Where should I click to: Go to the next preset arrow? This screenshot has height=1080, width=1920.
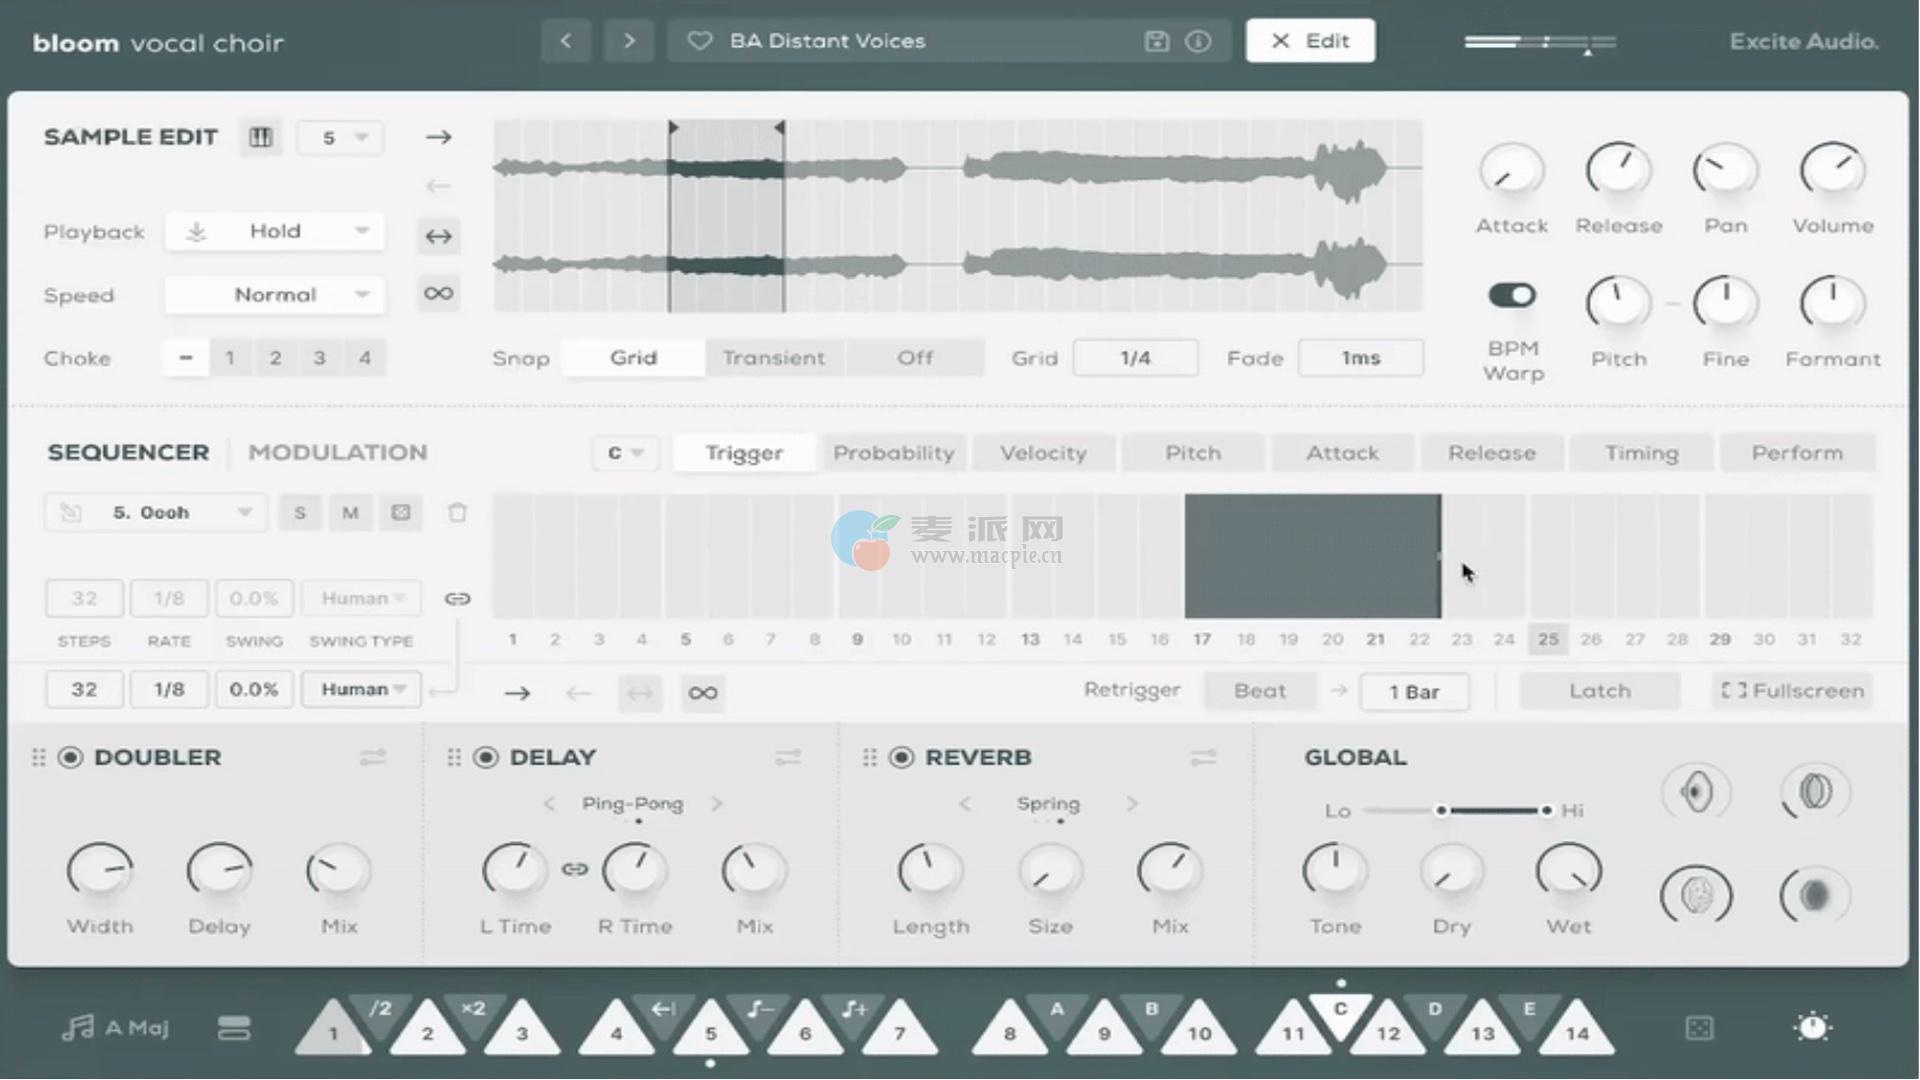(629, 41)
